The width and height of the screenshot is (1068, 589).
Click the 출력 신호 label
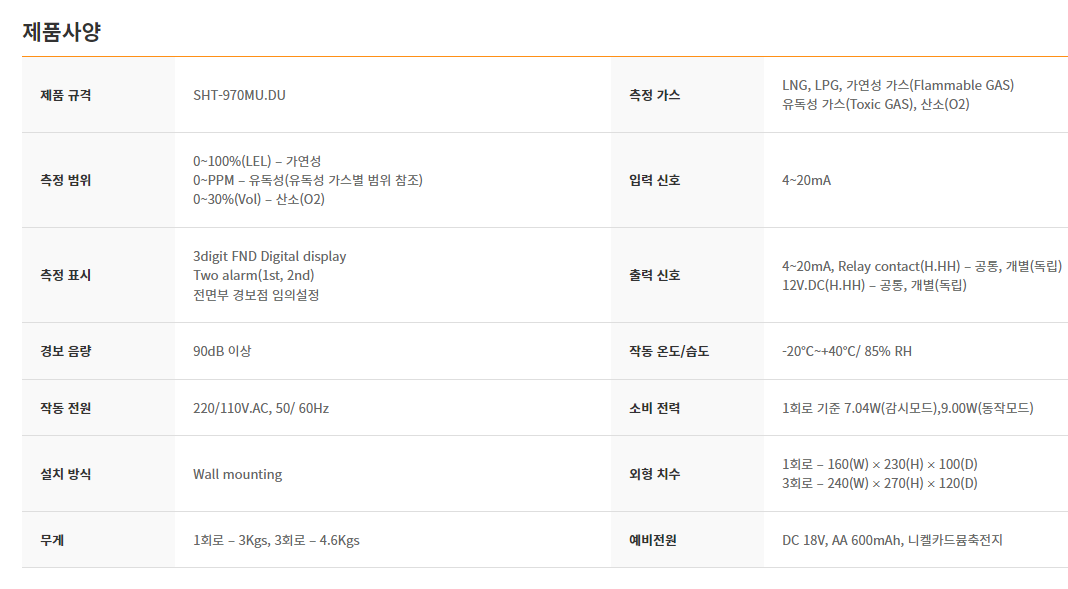tap(654, 275)
